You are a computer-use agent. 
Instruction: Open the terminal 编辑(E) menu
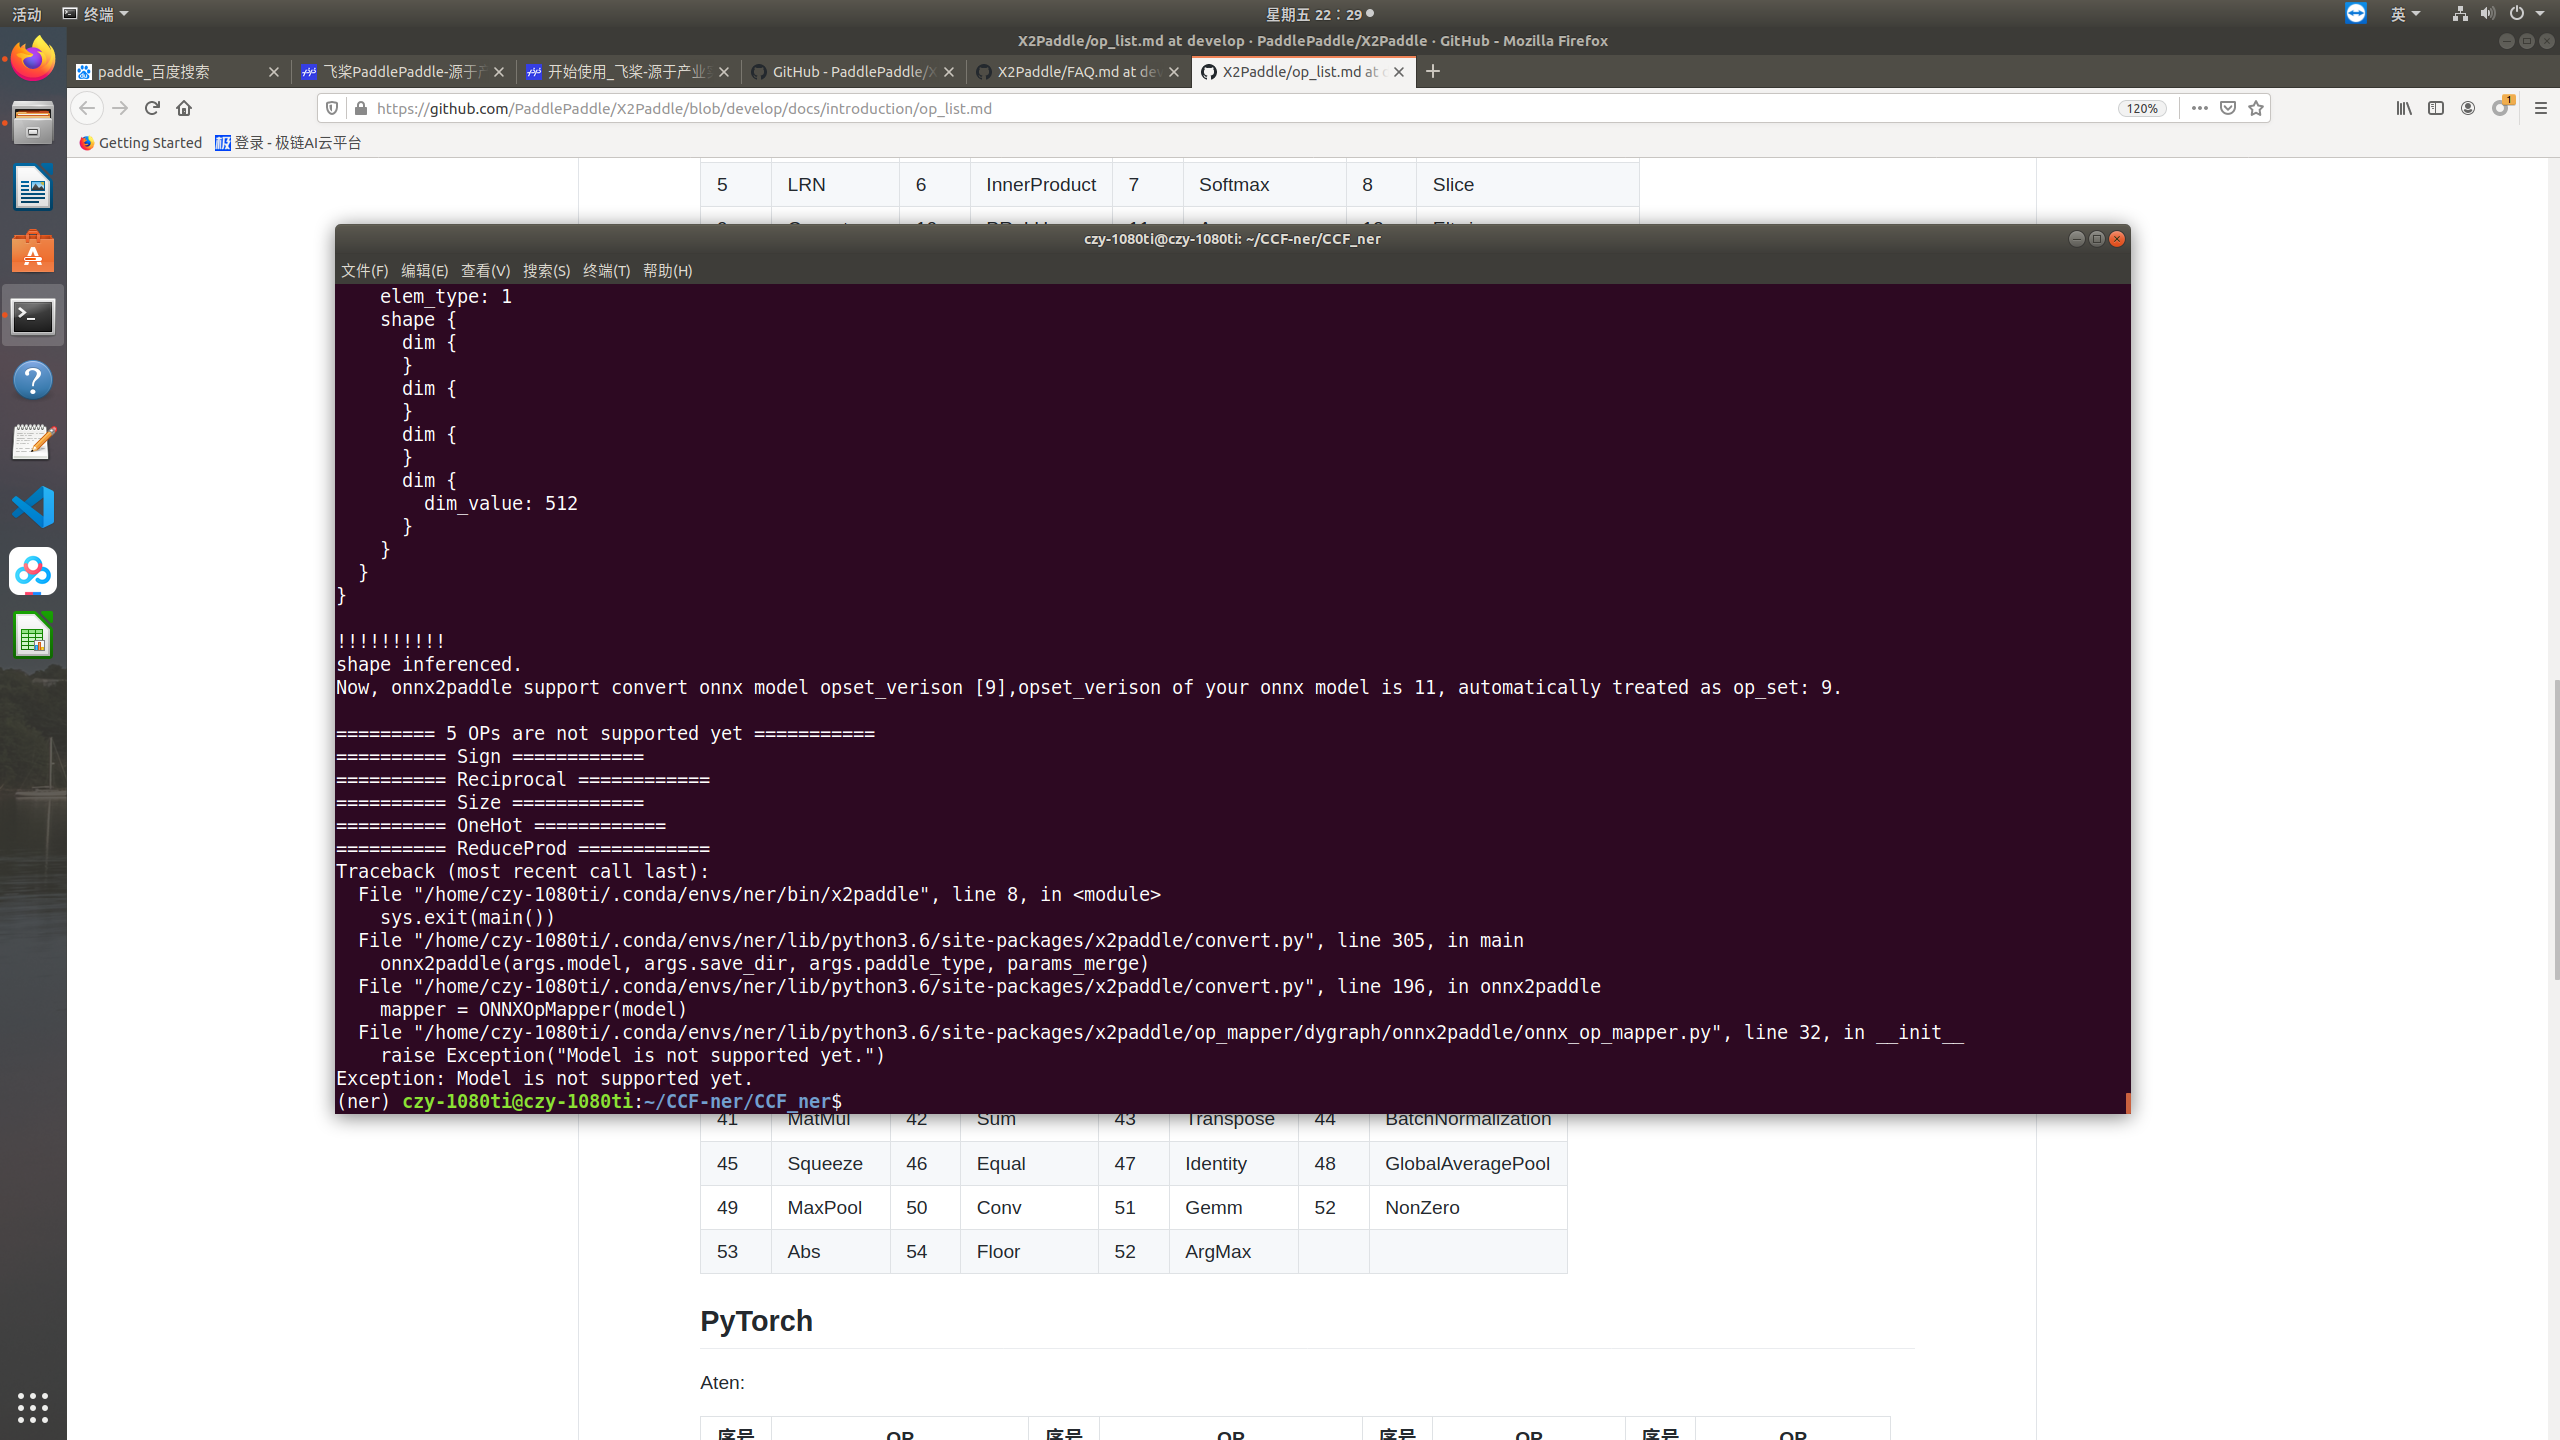424,271
